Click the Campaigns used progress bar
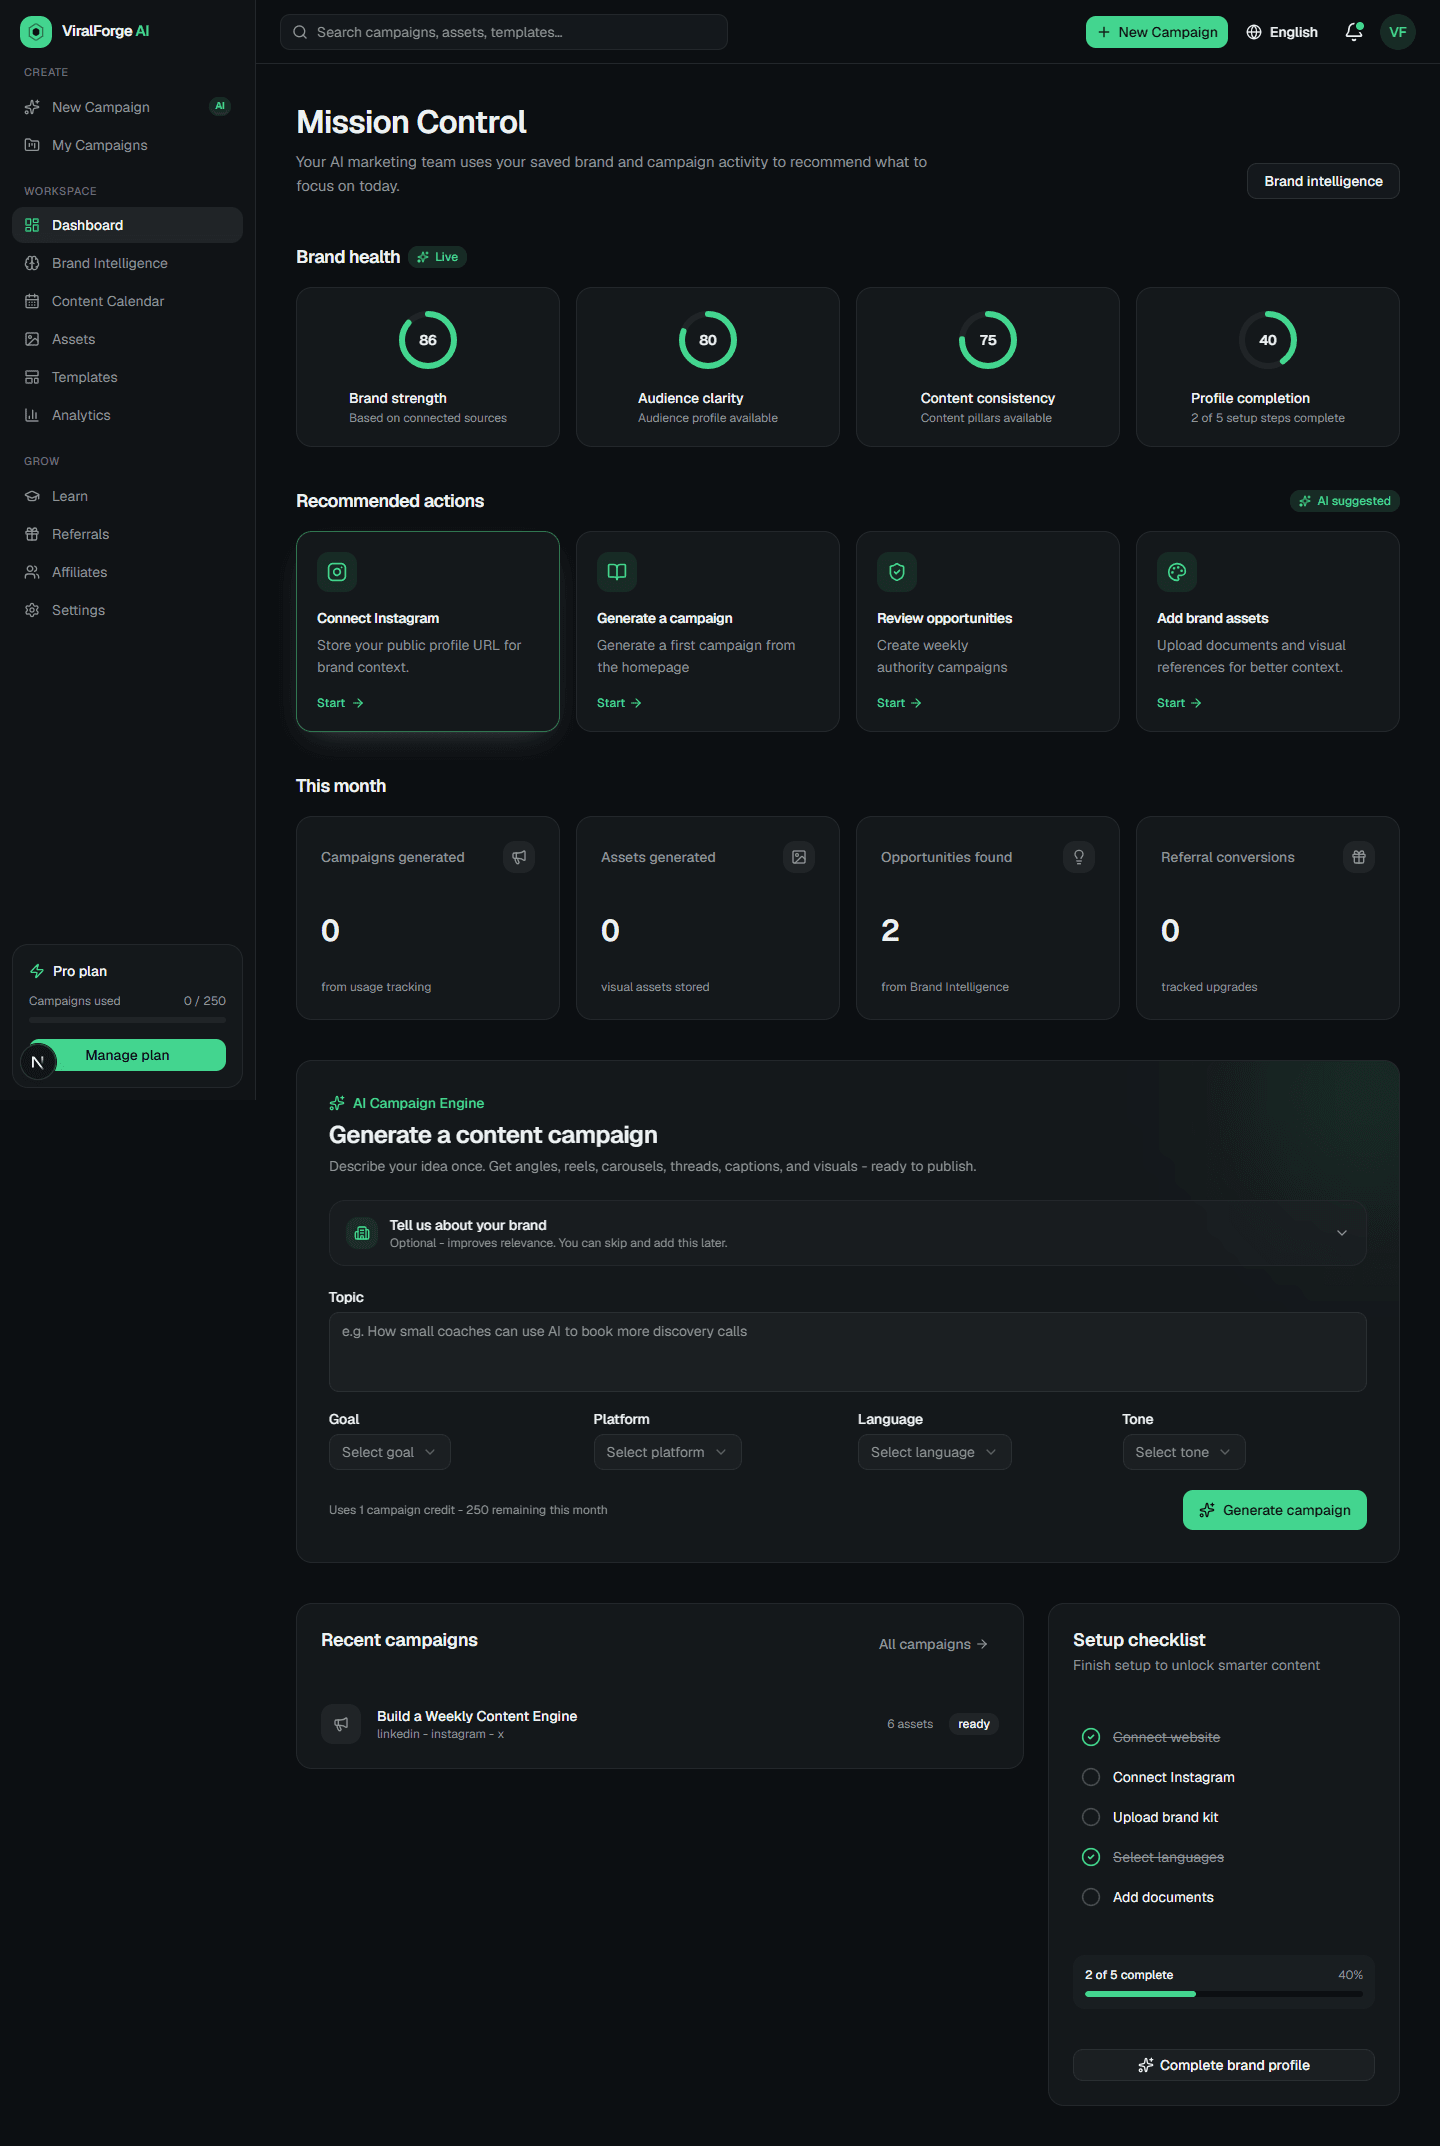Image resolution: width=1440 pixels, height=2146 pixels. pyautogui.click(x=127, y=1020)
